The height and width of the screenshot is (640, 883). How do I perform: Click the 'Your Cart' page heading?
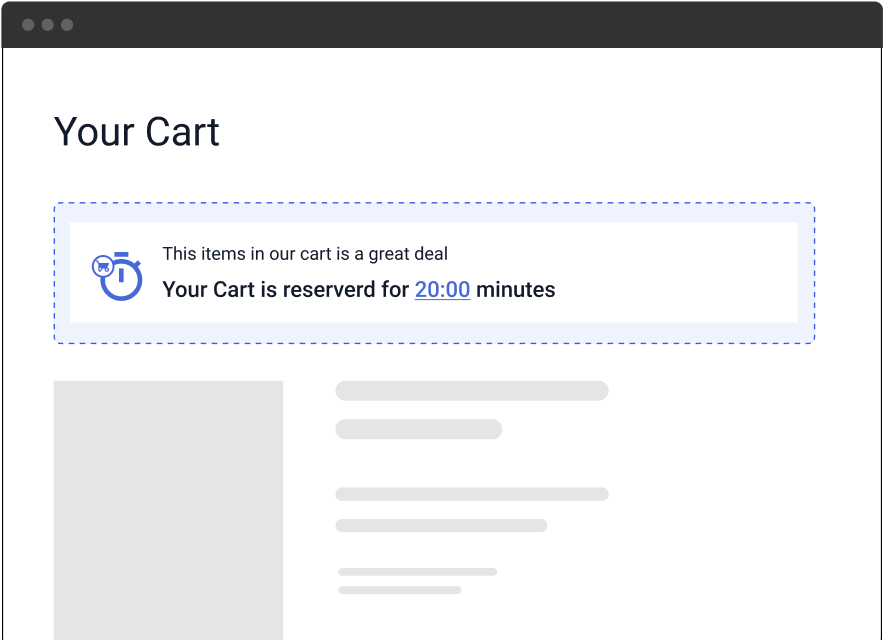136,132
